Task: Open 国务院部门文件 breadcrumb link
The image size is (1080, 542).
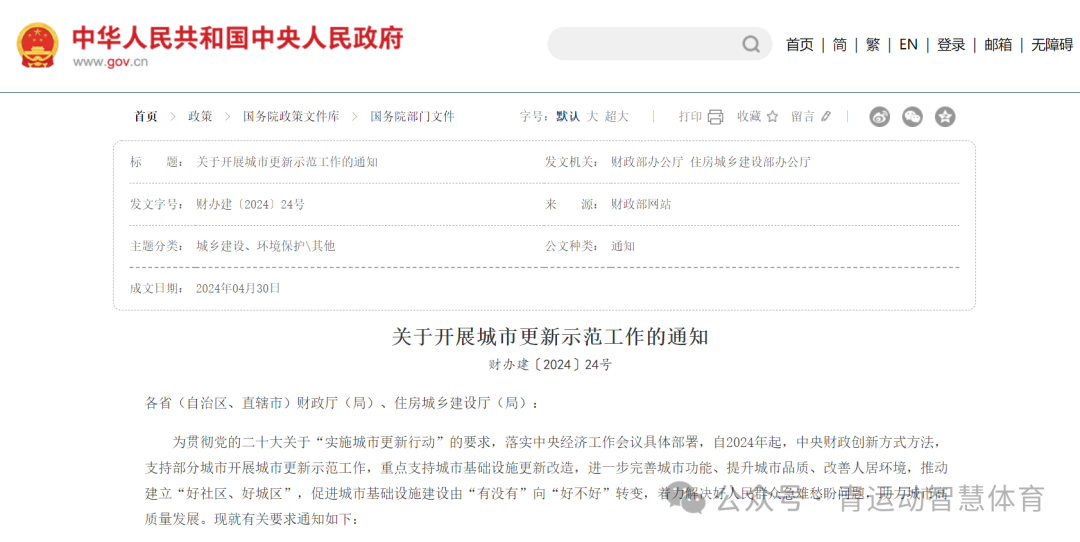Action: (413, 116)
